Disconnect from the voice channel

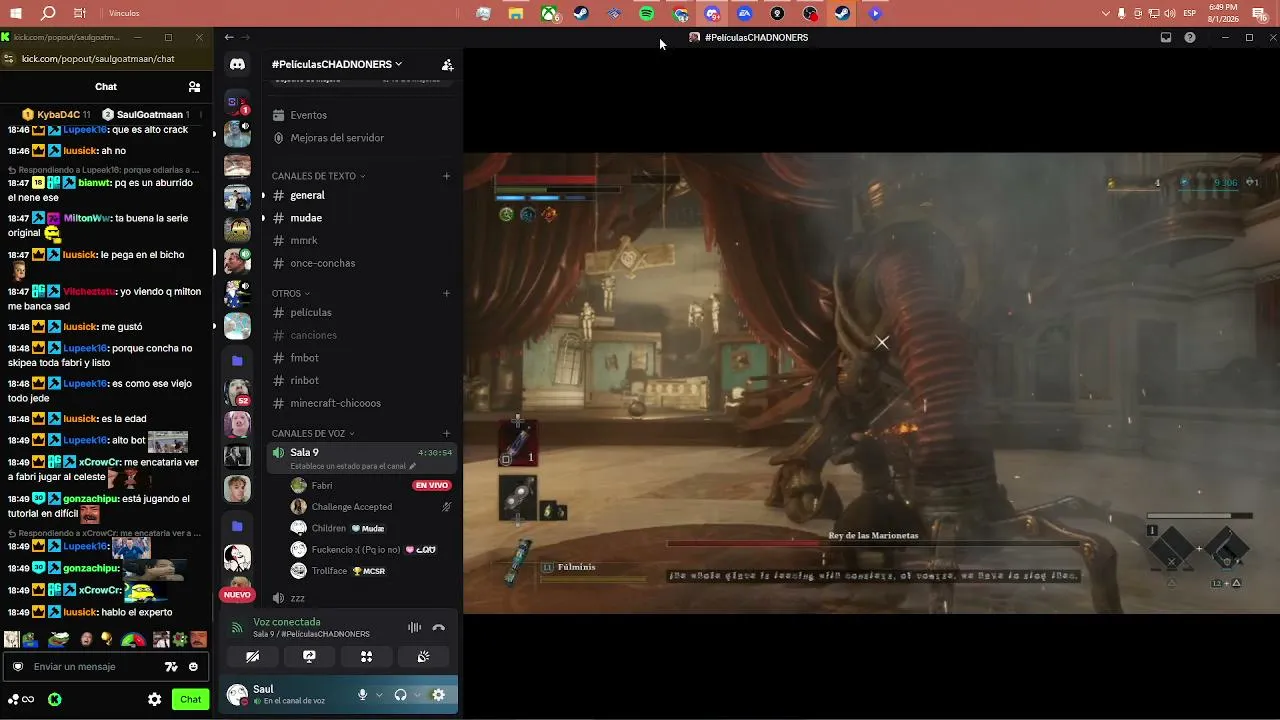coord(438,627)
